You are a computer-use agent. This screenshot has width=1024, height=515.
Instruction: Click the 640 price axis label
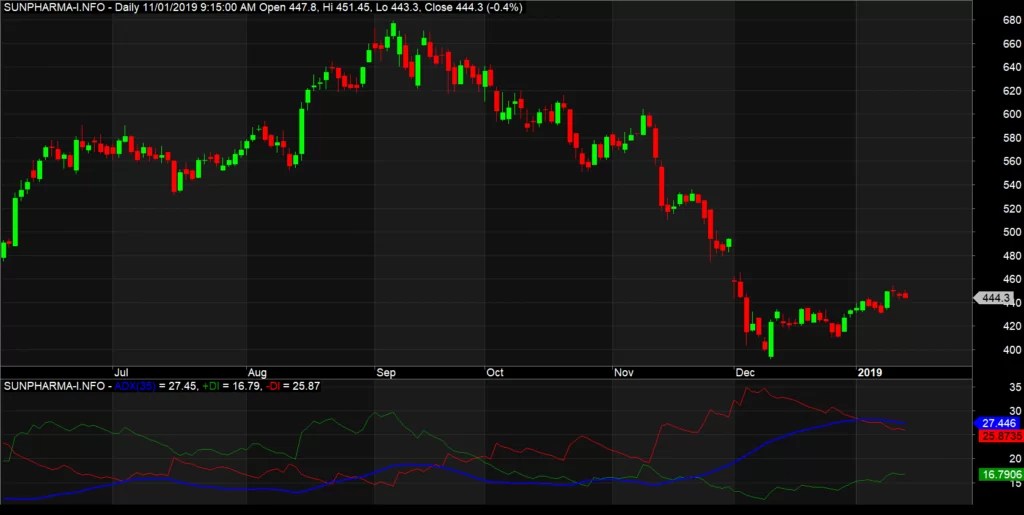[1012, 67]
